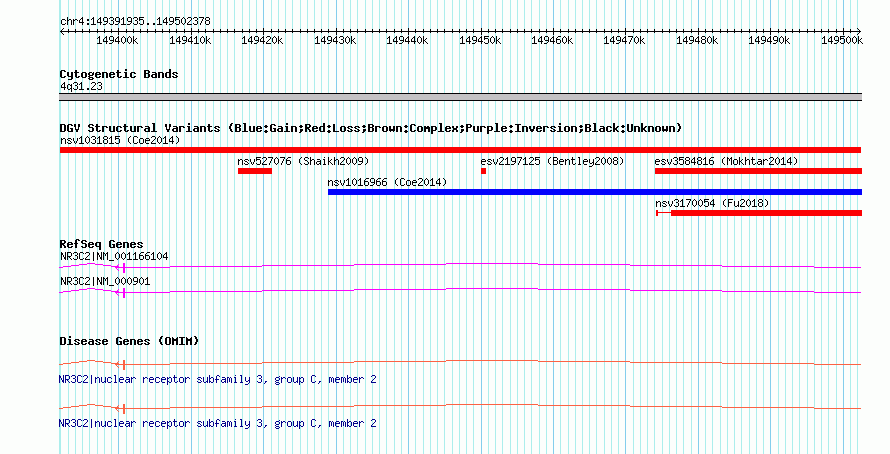Click the esv3584816 (Mokhtar2014) label

(x=726, y=161)
